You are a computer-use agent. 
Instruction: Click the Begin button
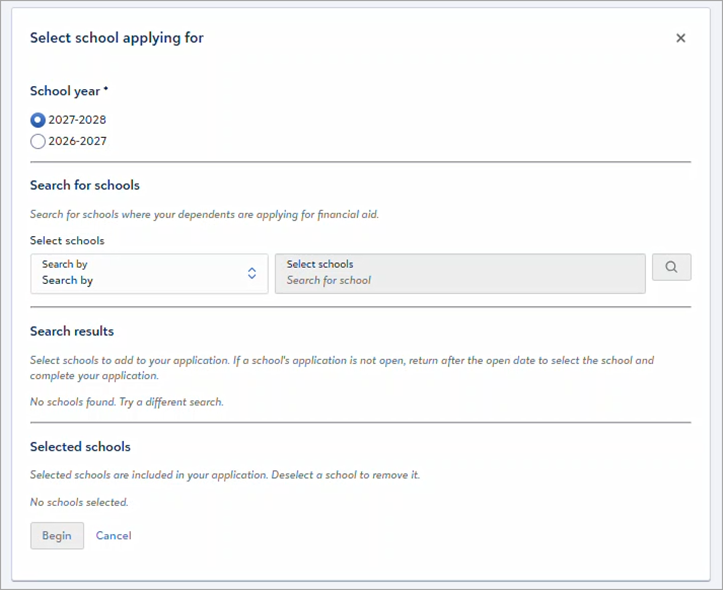[x=57, y=536]
